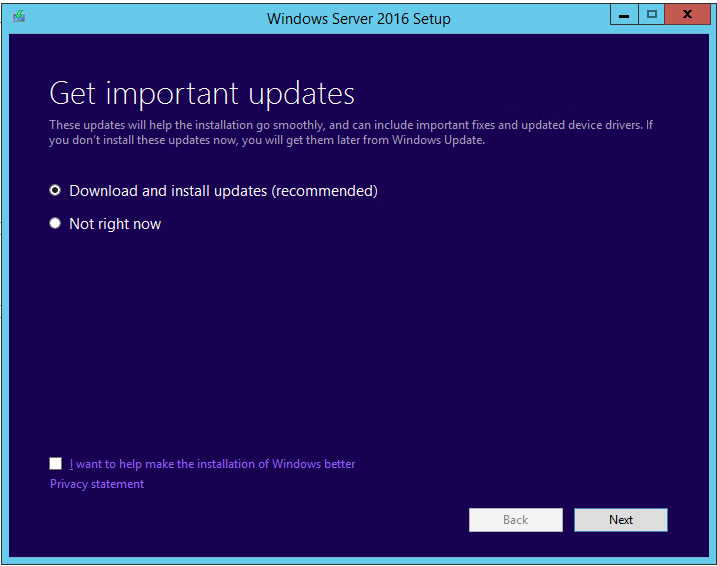Screen dimensions: 717x566
Task: Open 'I want to help make the installation' link
Action: tap(212, 464)
